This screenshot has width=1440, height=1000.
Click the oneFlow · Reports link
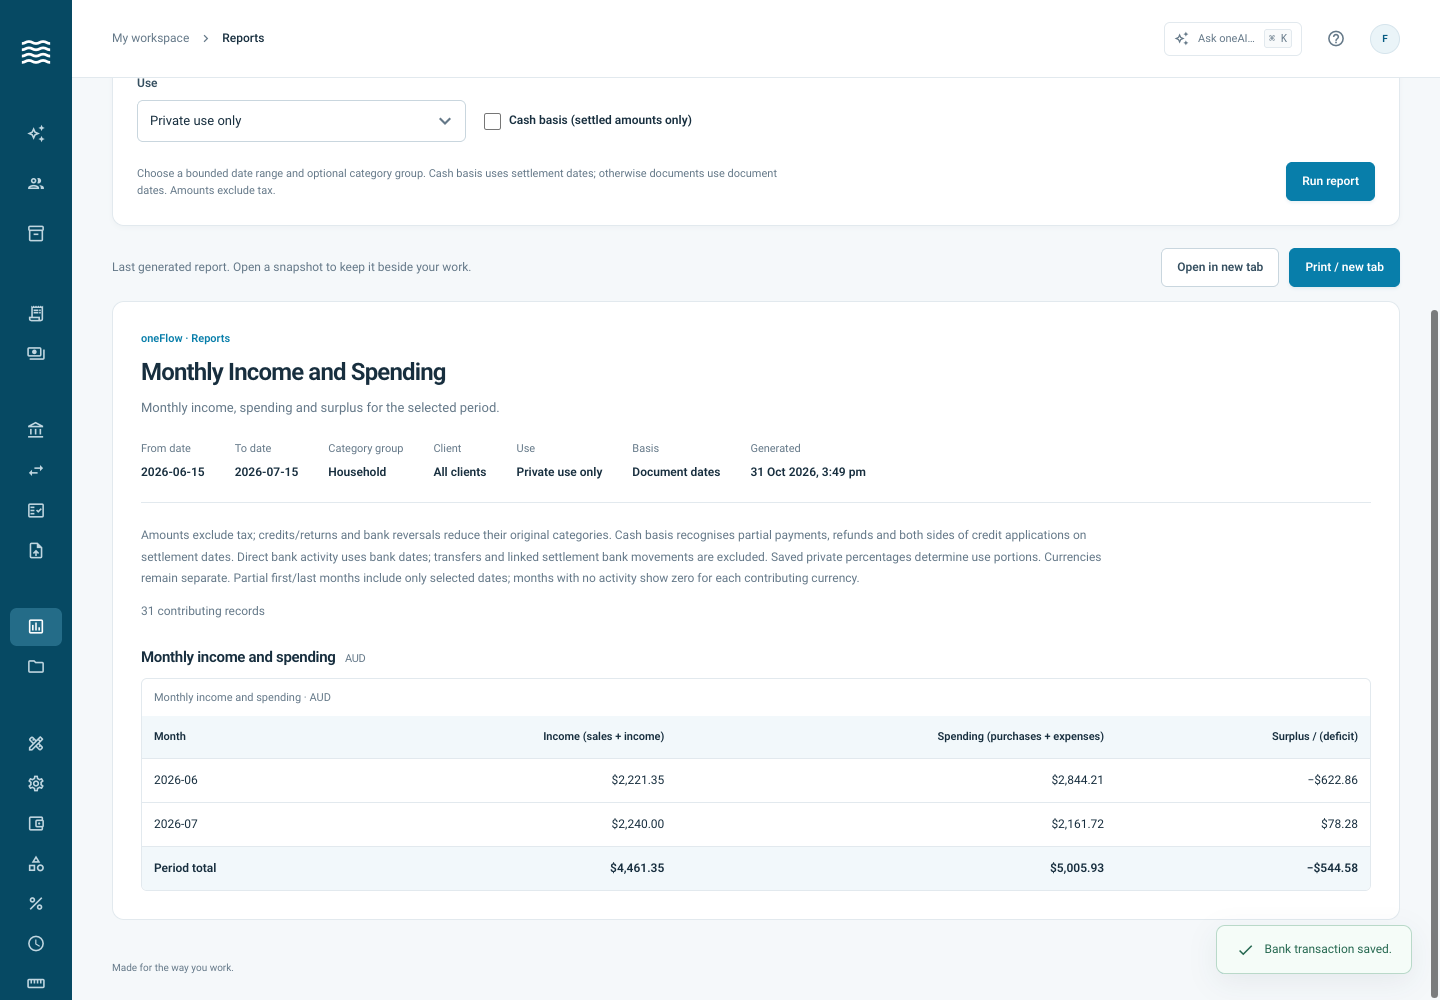point(185,338)
